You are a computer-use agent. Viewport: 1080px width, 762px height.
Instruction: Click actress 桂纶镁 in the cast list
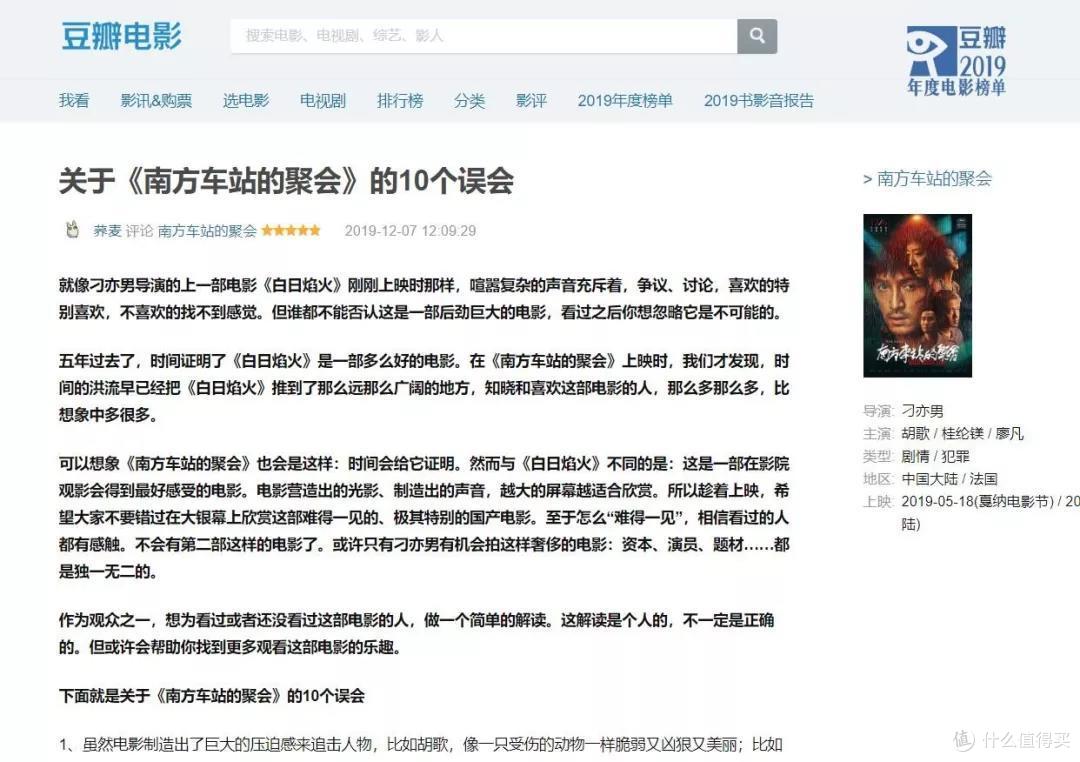(962, 434)
